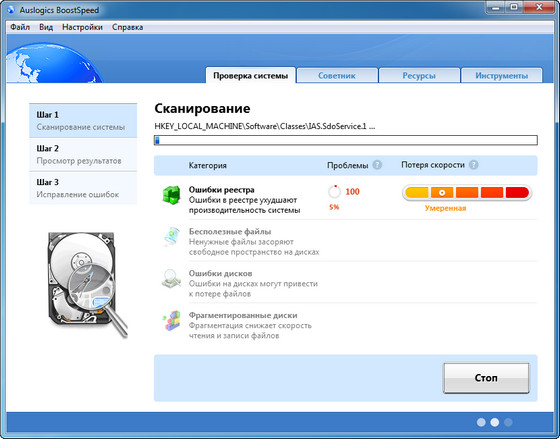The width and height of the screenshot is (560, 439).
Task: Minimize the Auslogics BoostSpeed window
Action: click(495, 7)
